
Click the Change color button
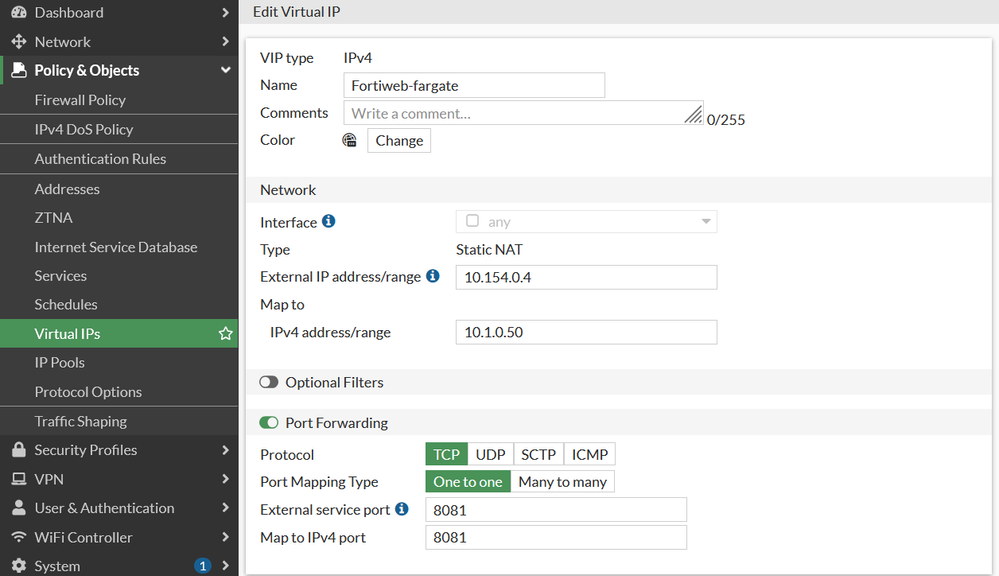point(399,141)
